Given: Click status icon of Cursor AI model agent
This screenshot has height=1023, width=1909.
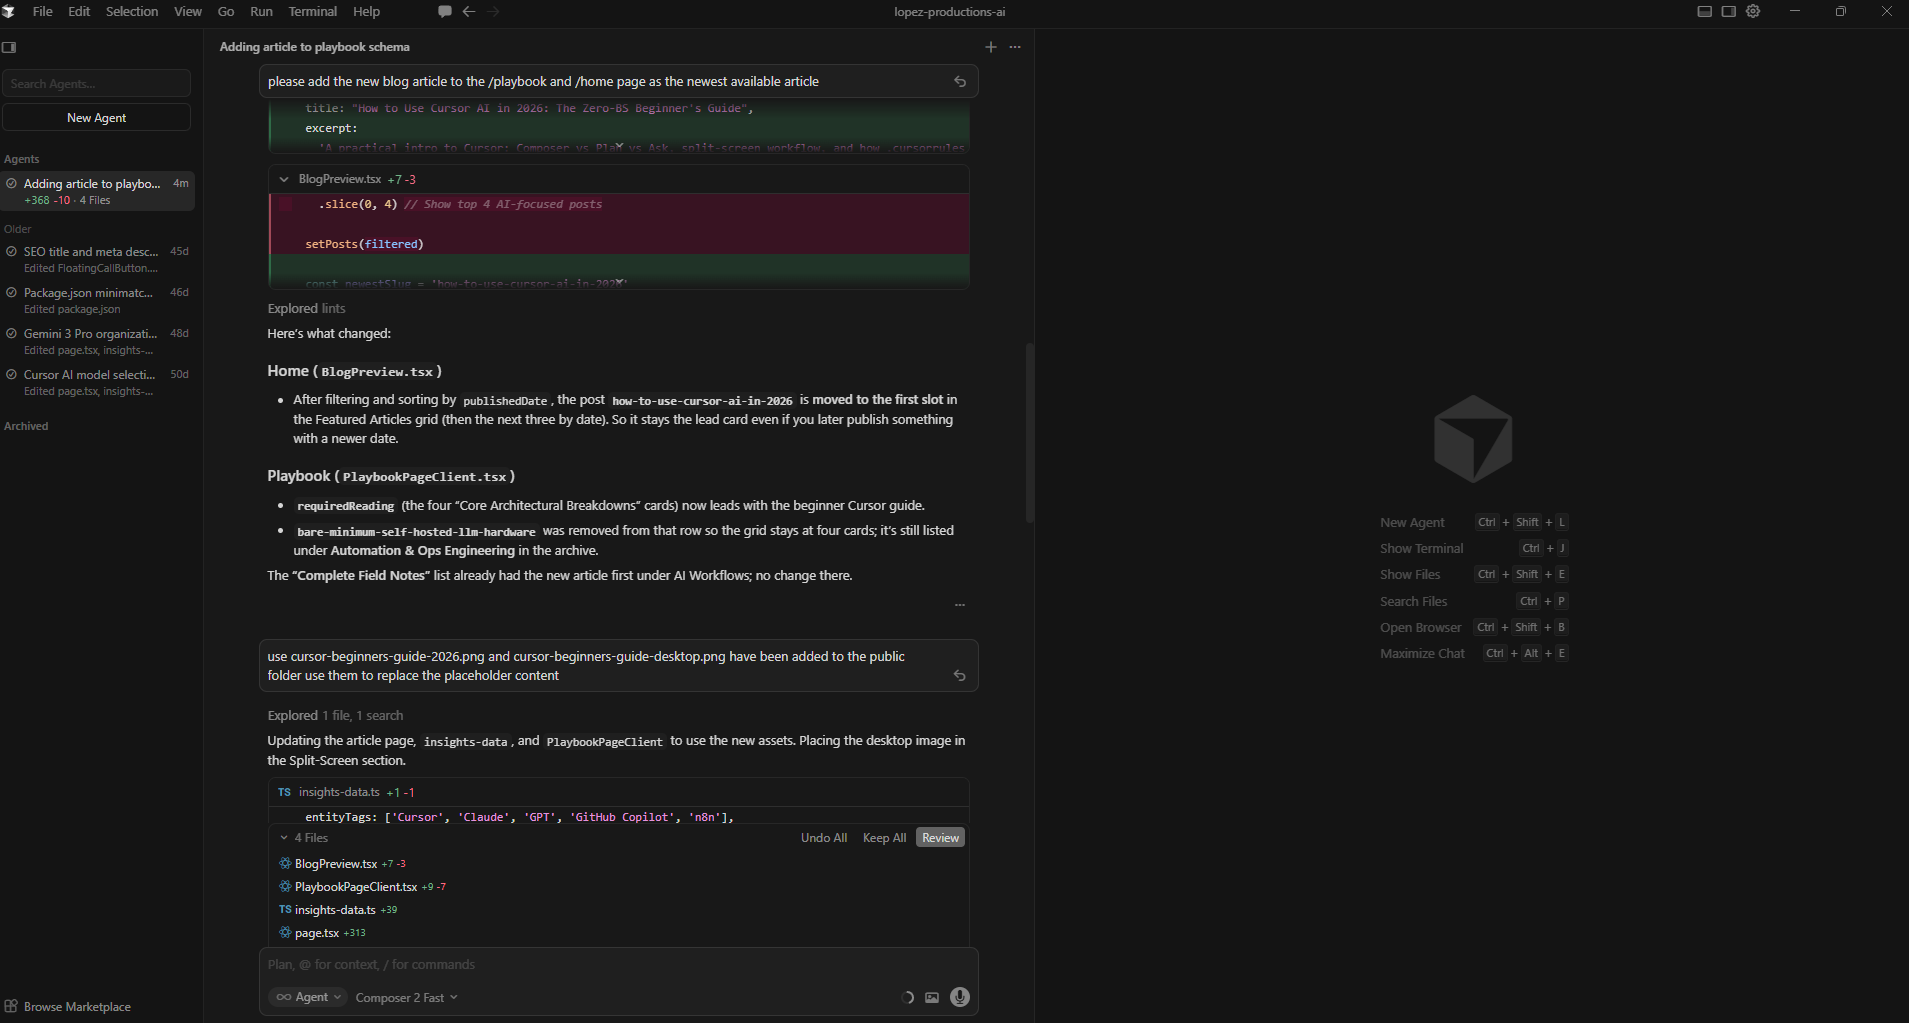Looking at the screenshot, I should tap(11, 375).
